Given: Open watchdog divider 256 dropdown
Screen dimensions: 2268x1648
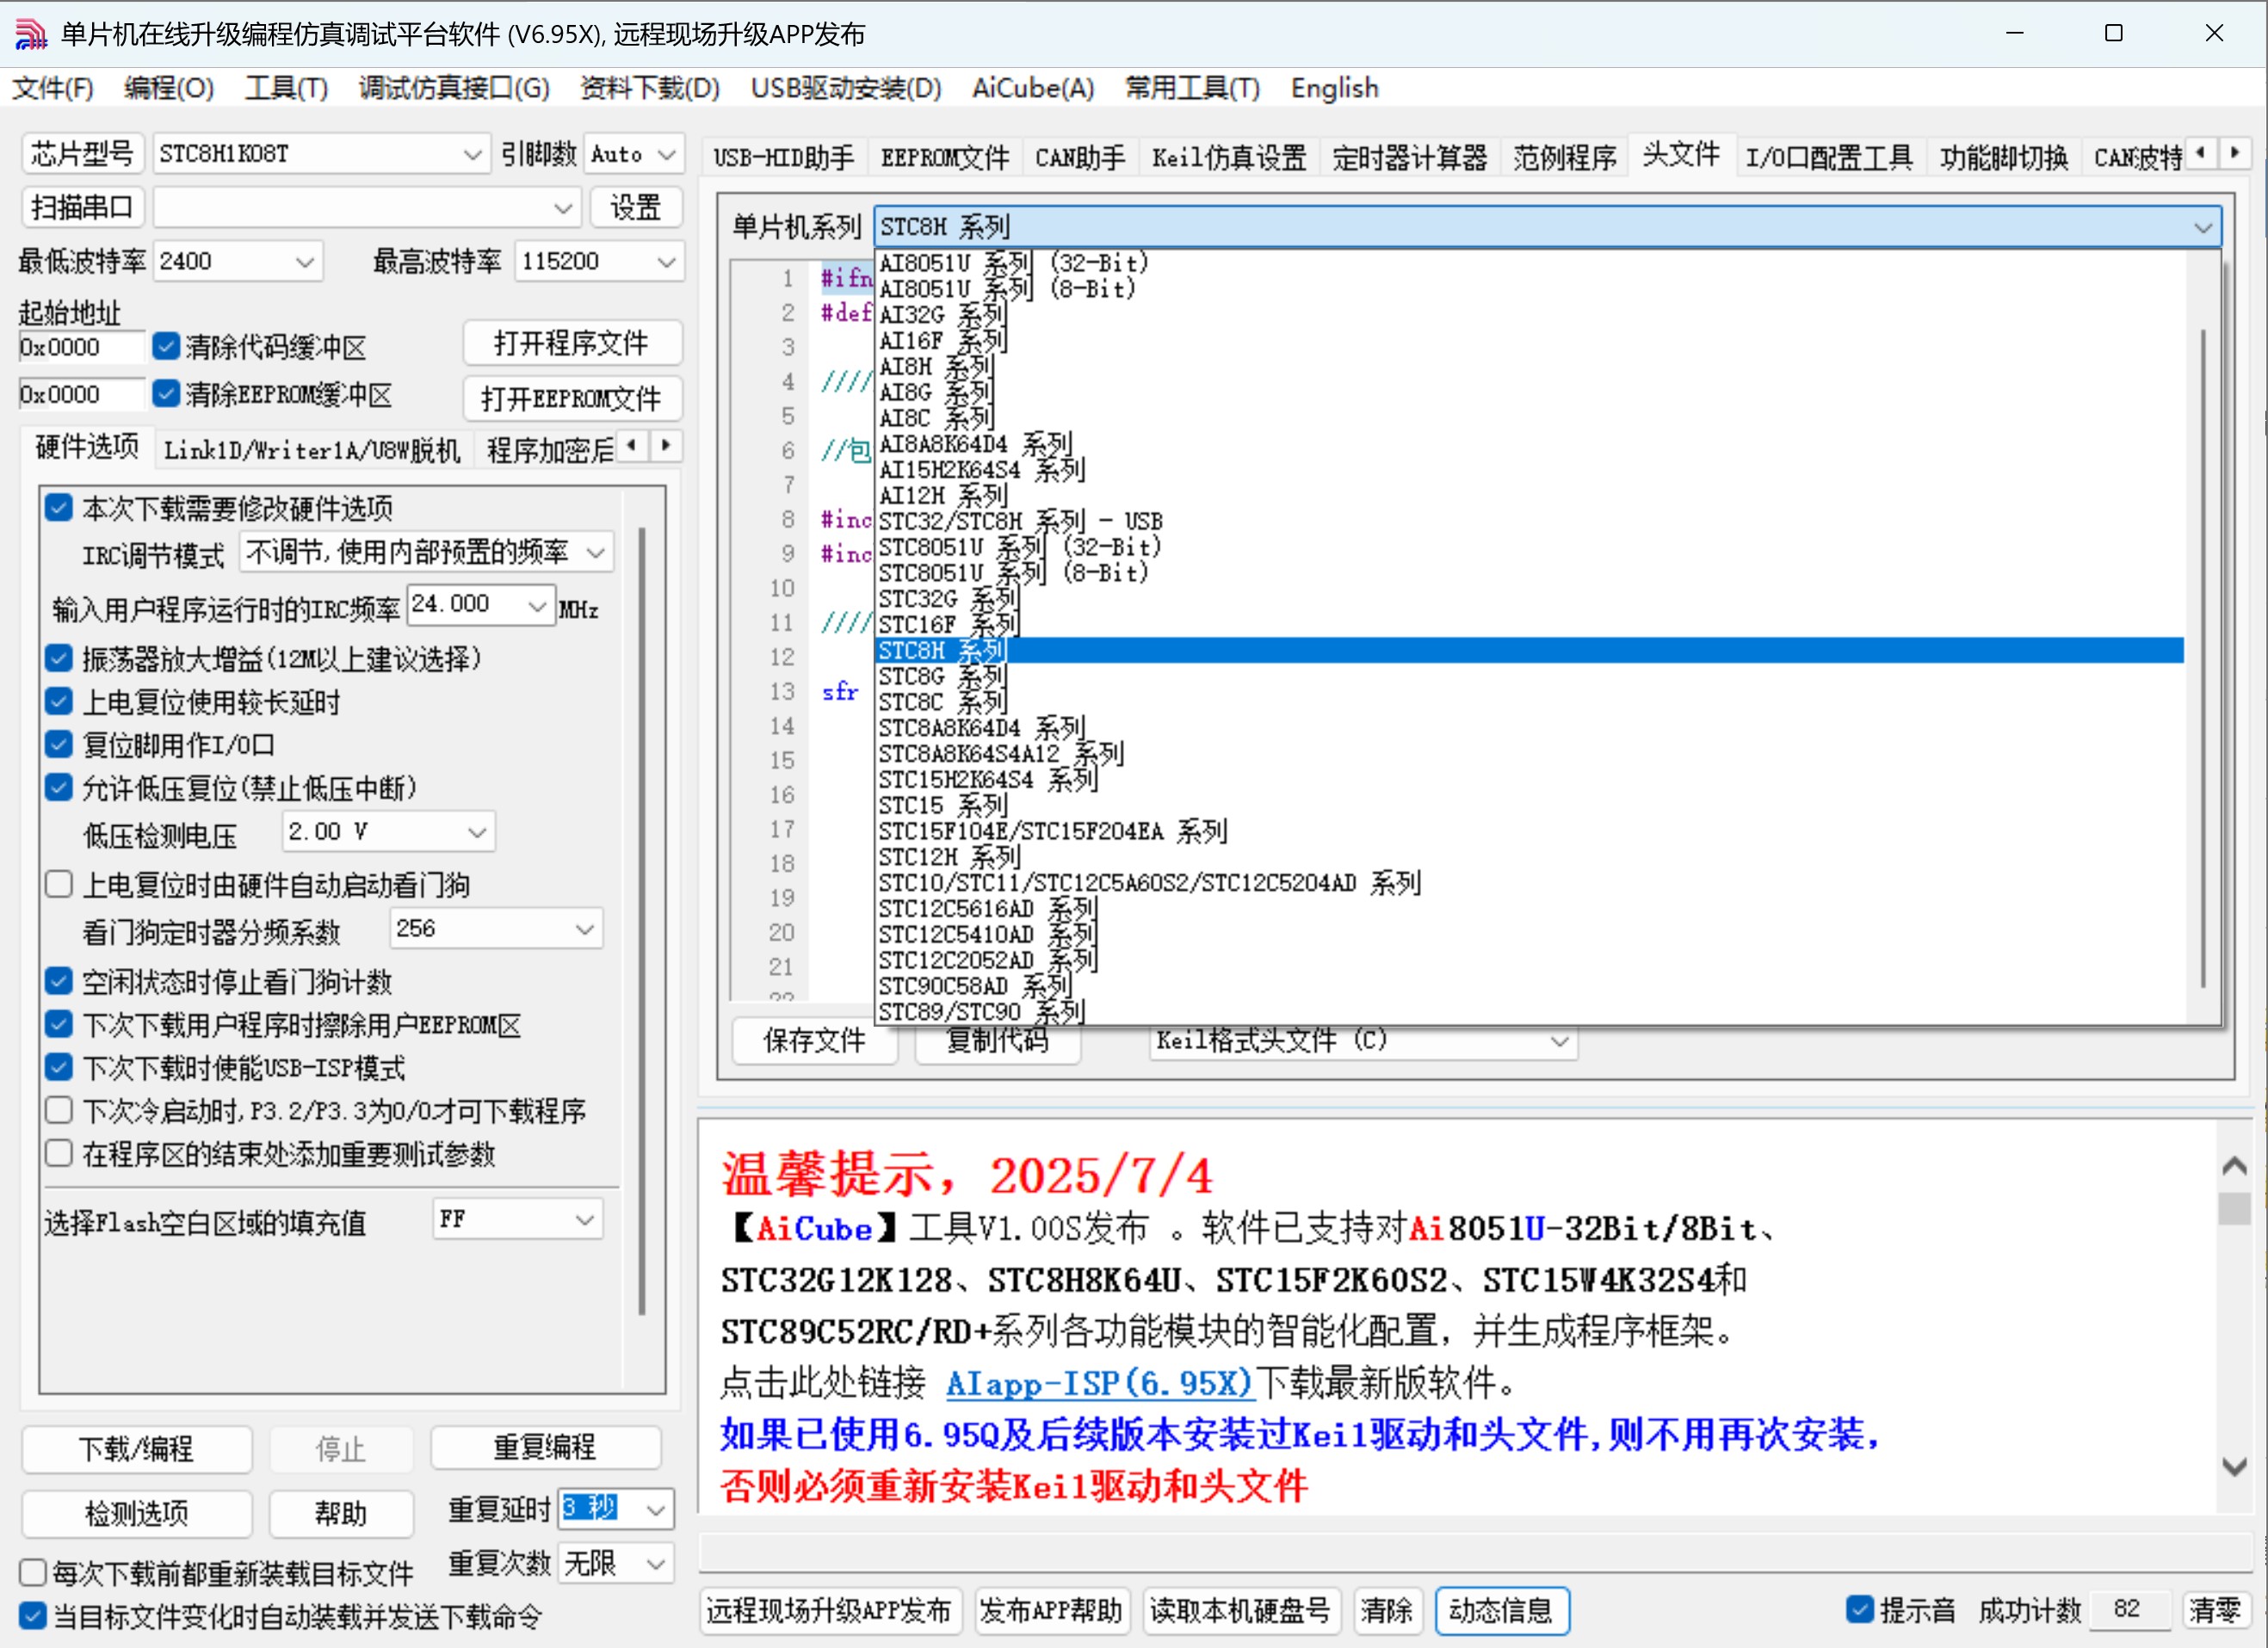Looking at the screenshot, I should (x=496, y=929).
